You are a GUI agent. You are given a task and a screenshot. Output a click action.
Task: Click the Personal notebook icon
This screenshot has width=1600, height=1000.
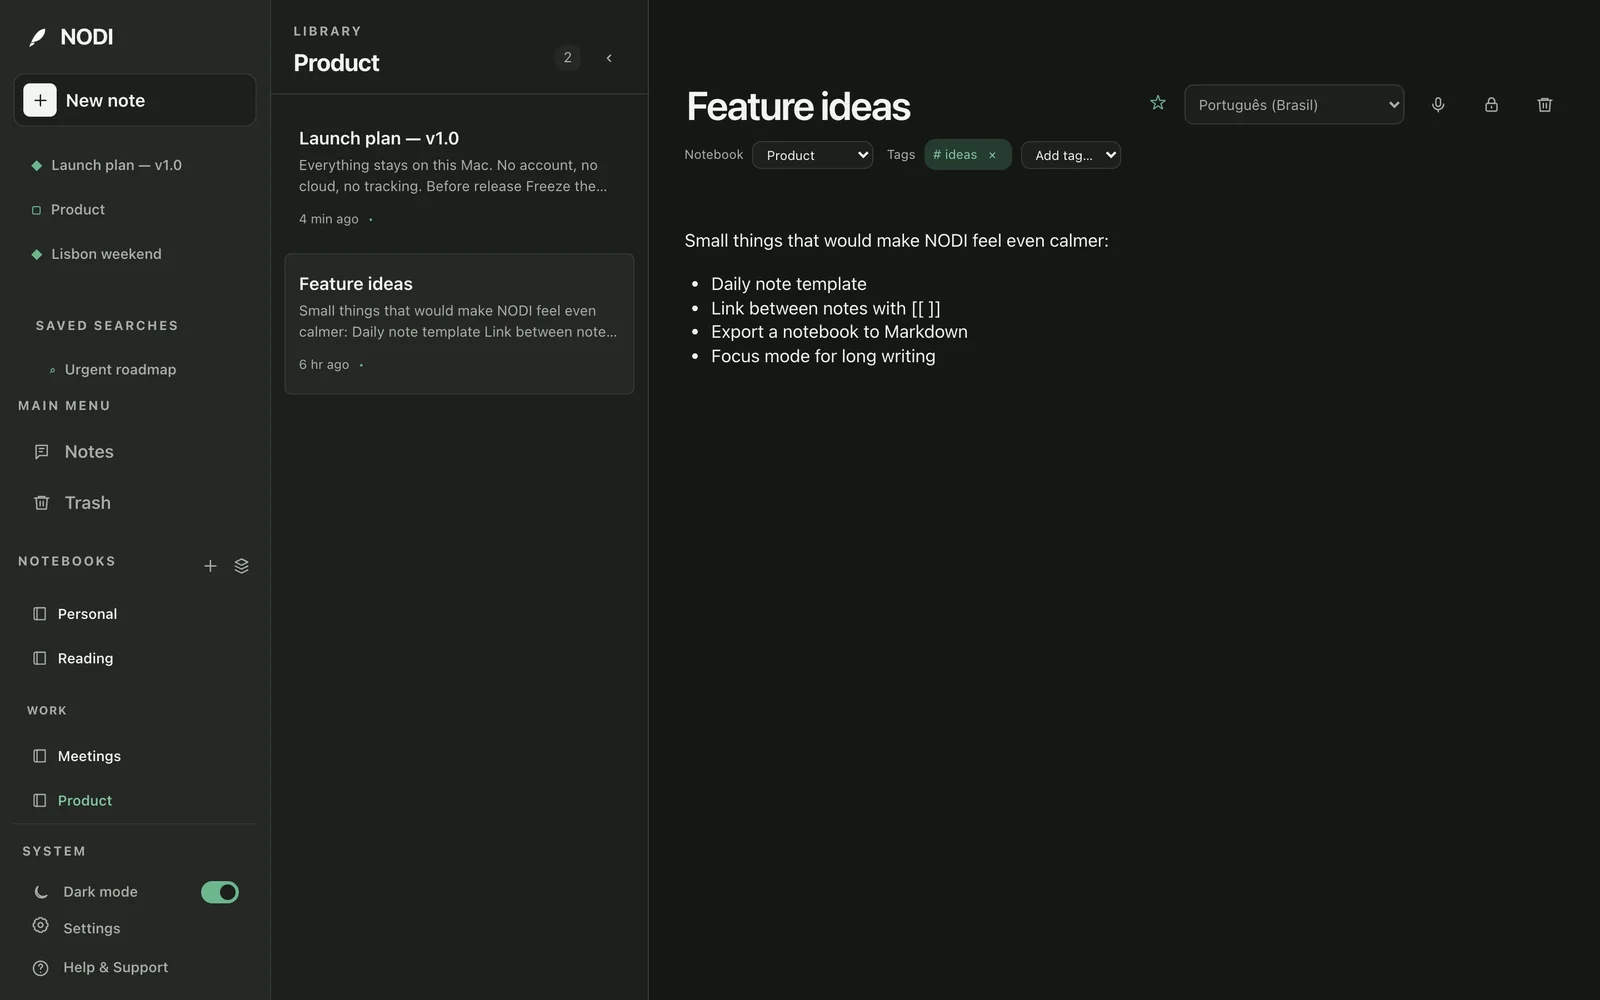pos(40,614)
